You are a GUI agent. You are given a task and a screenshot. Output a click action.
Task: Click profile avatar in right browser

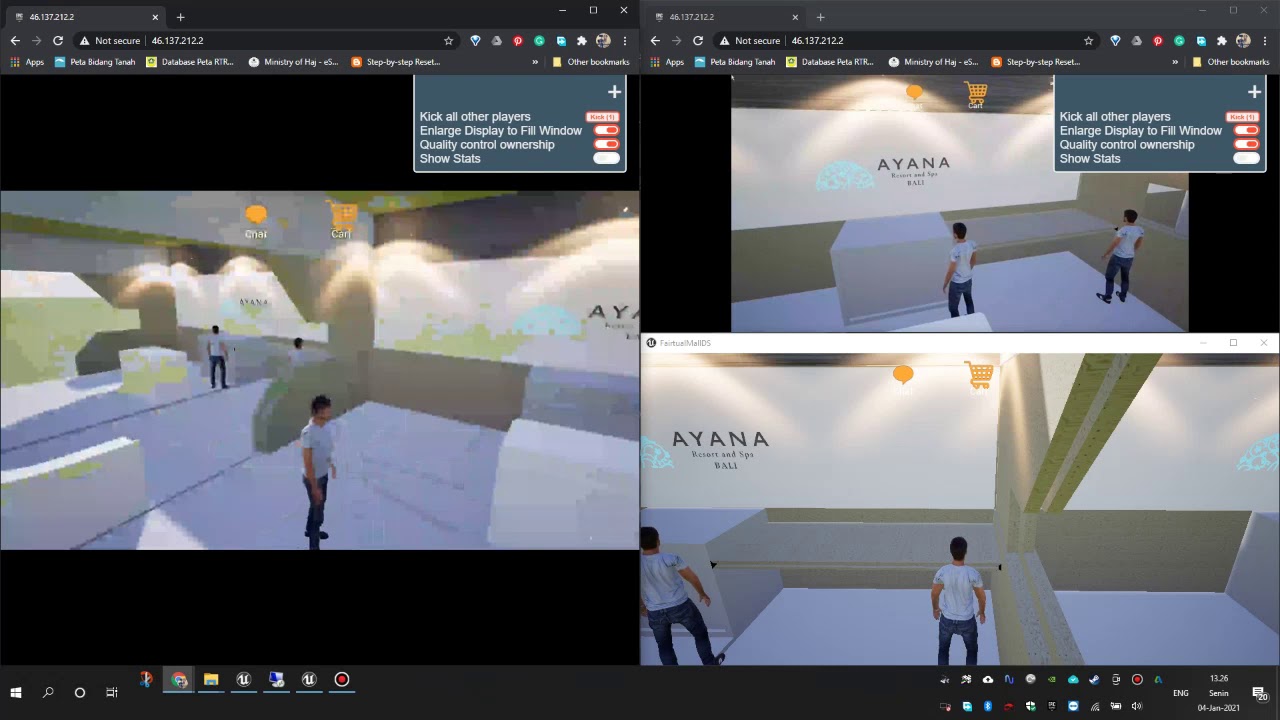pyautogui.click(x=1243, y=41)
